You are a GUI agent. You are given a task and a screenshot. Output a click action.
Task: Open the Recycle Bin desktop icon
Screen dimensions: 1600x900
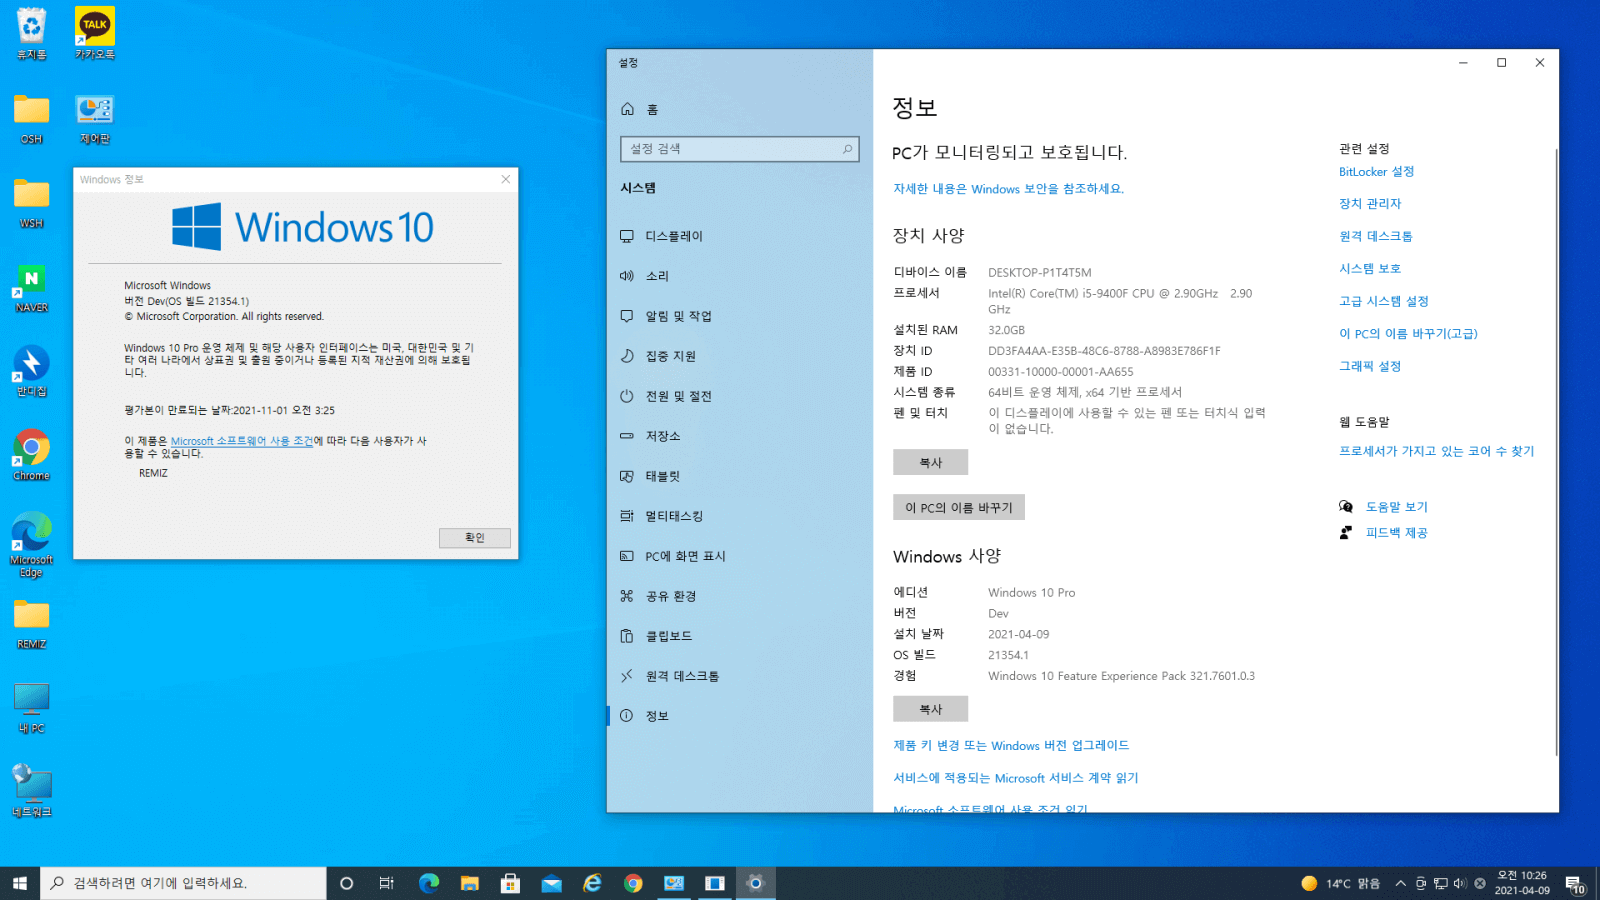31,34
